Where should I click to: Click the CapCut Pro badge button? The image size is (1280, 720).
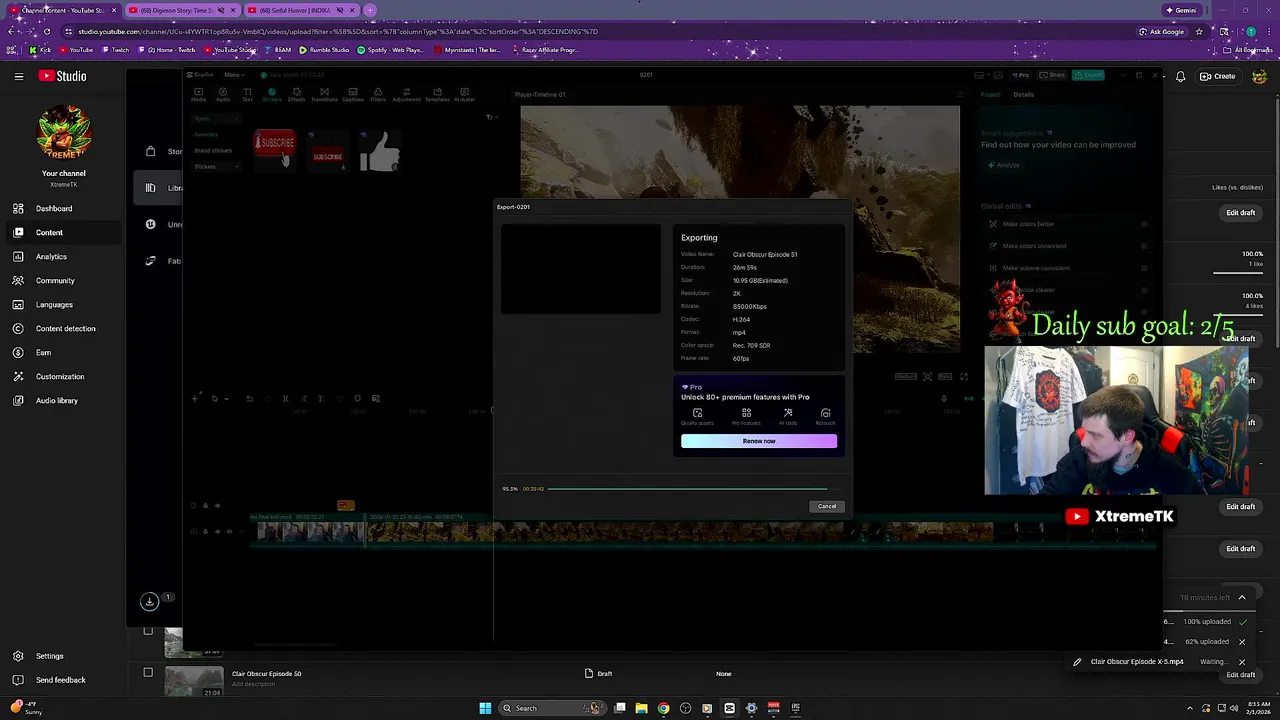[x=1021, y=75]
